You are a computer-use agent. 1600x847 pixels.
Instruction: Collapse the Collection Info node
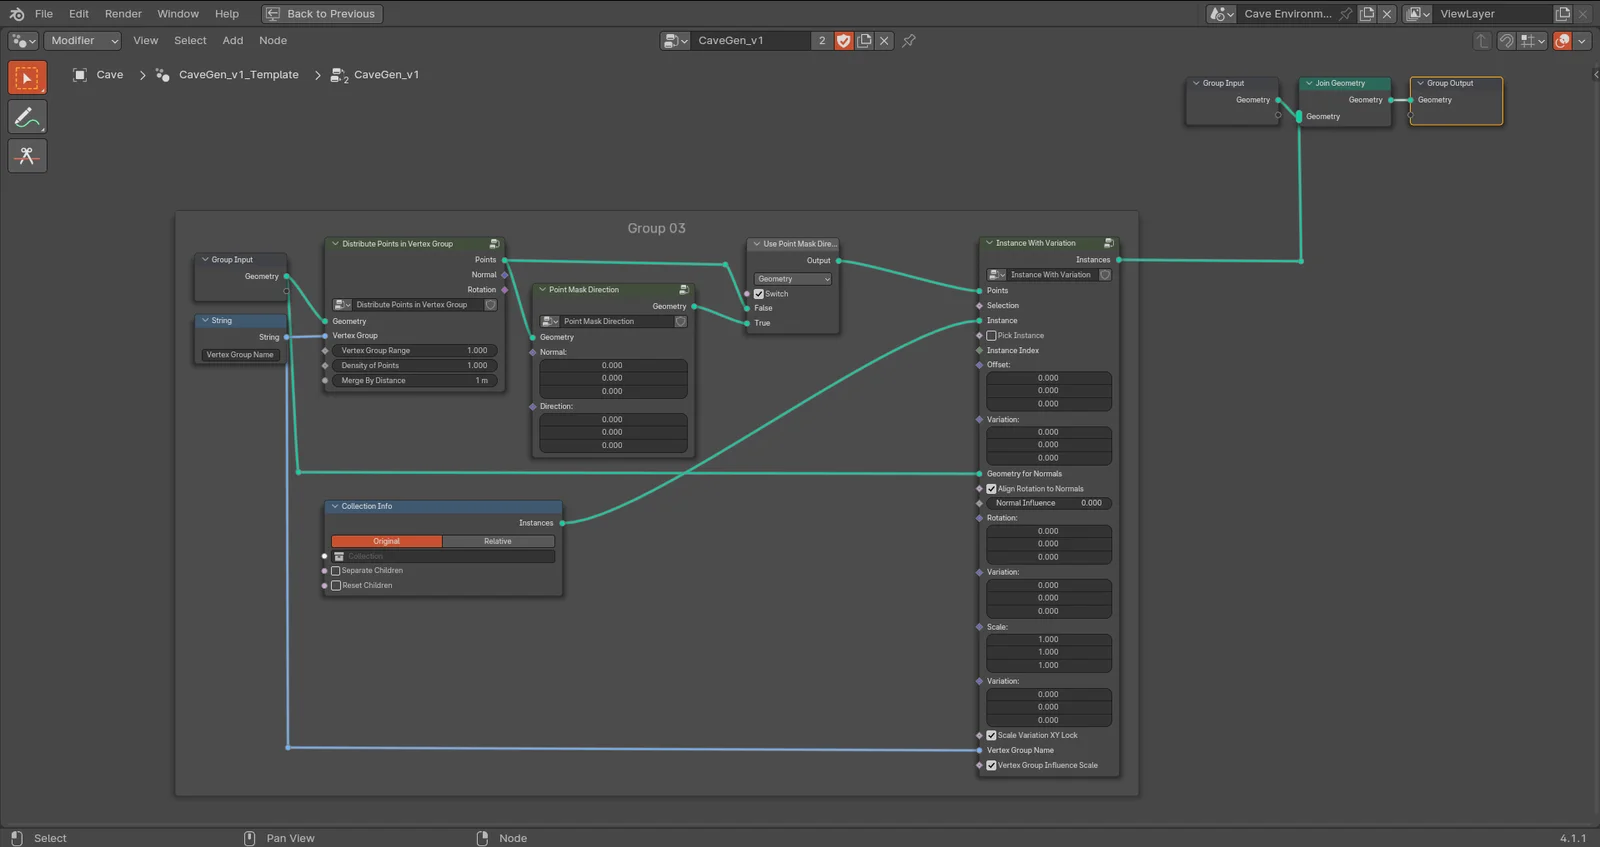[335, 507]
